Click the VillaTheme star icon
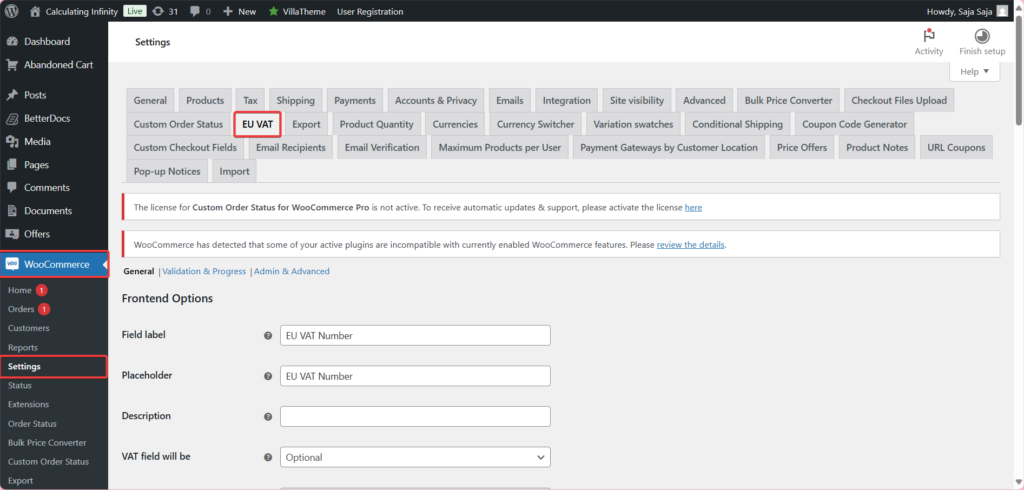This screenshot has height=490, width=1024. pos(273,11)
